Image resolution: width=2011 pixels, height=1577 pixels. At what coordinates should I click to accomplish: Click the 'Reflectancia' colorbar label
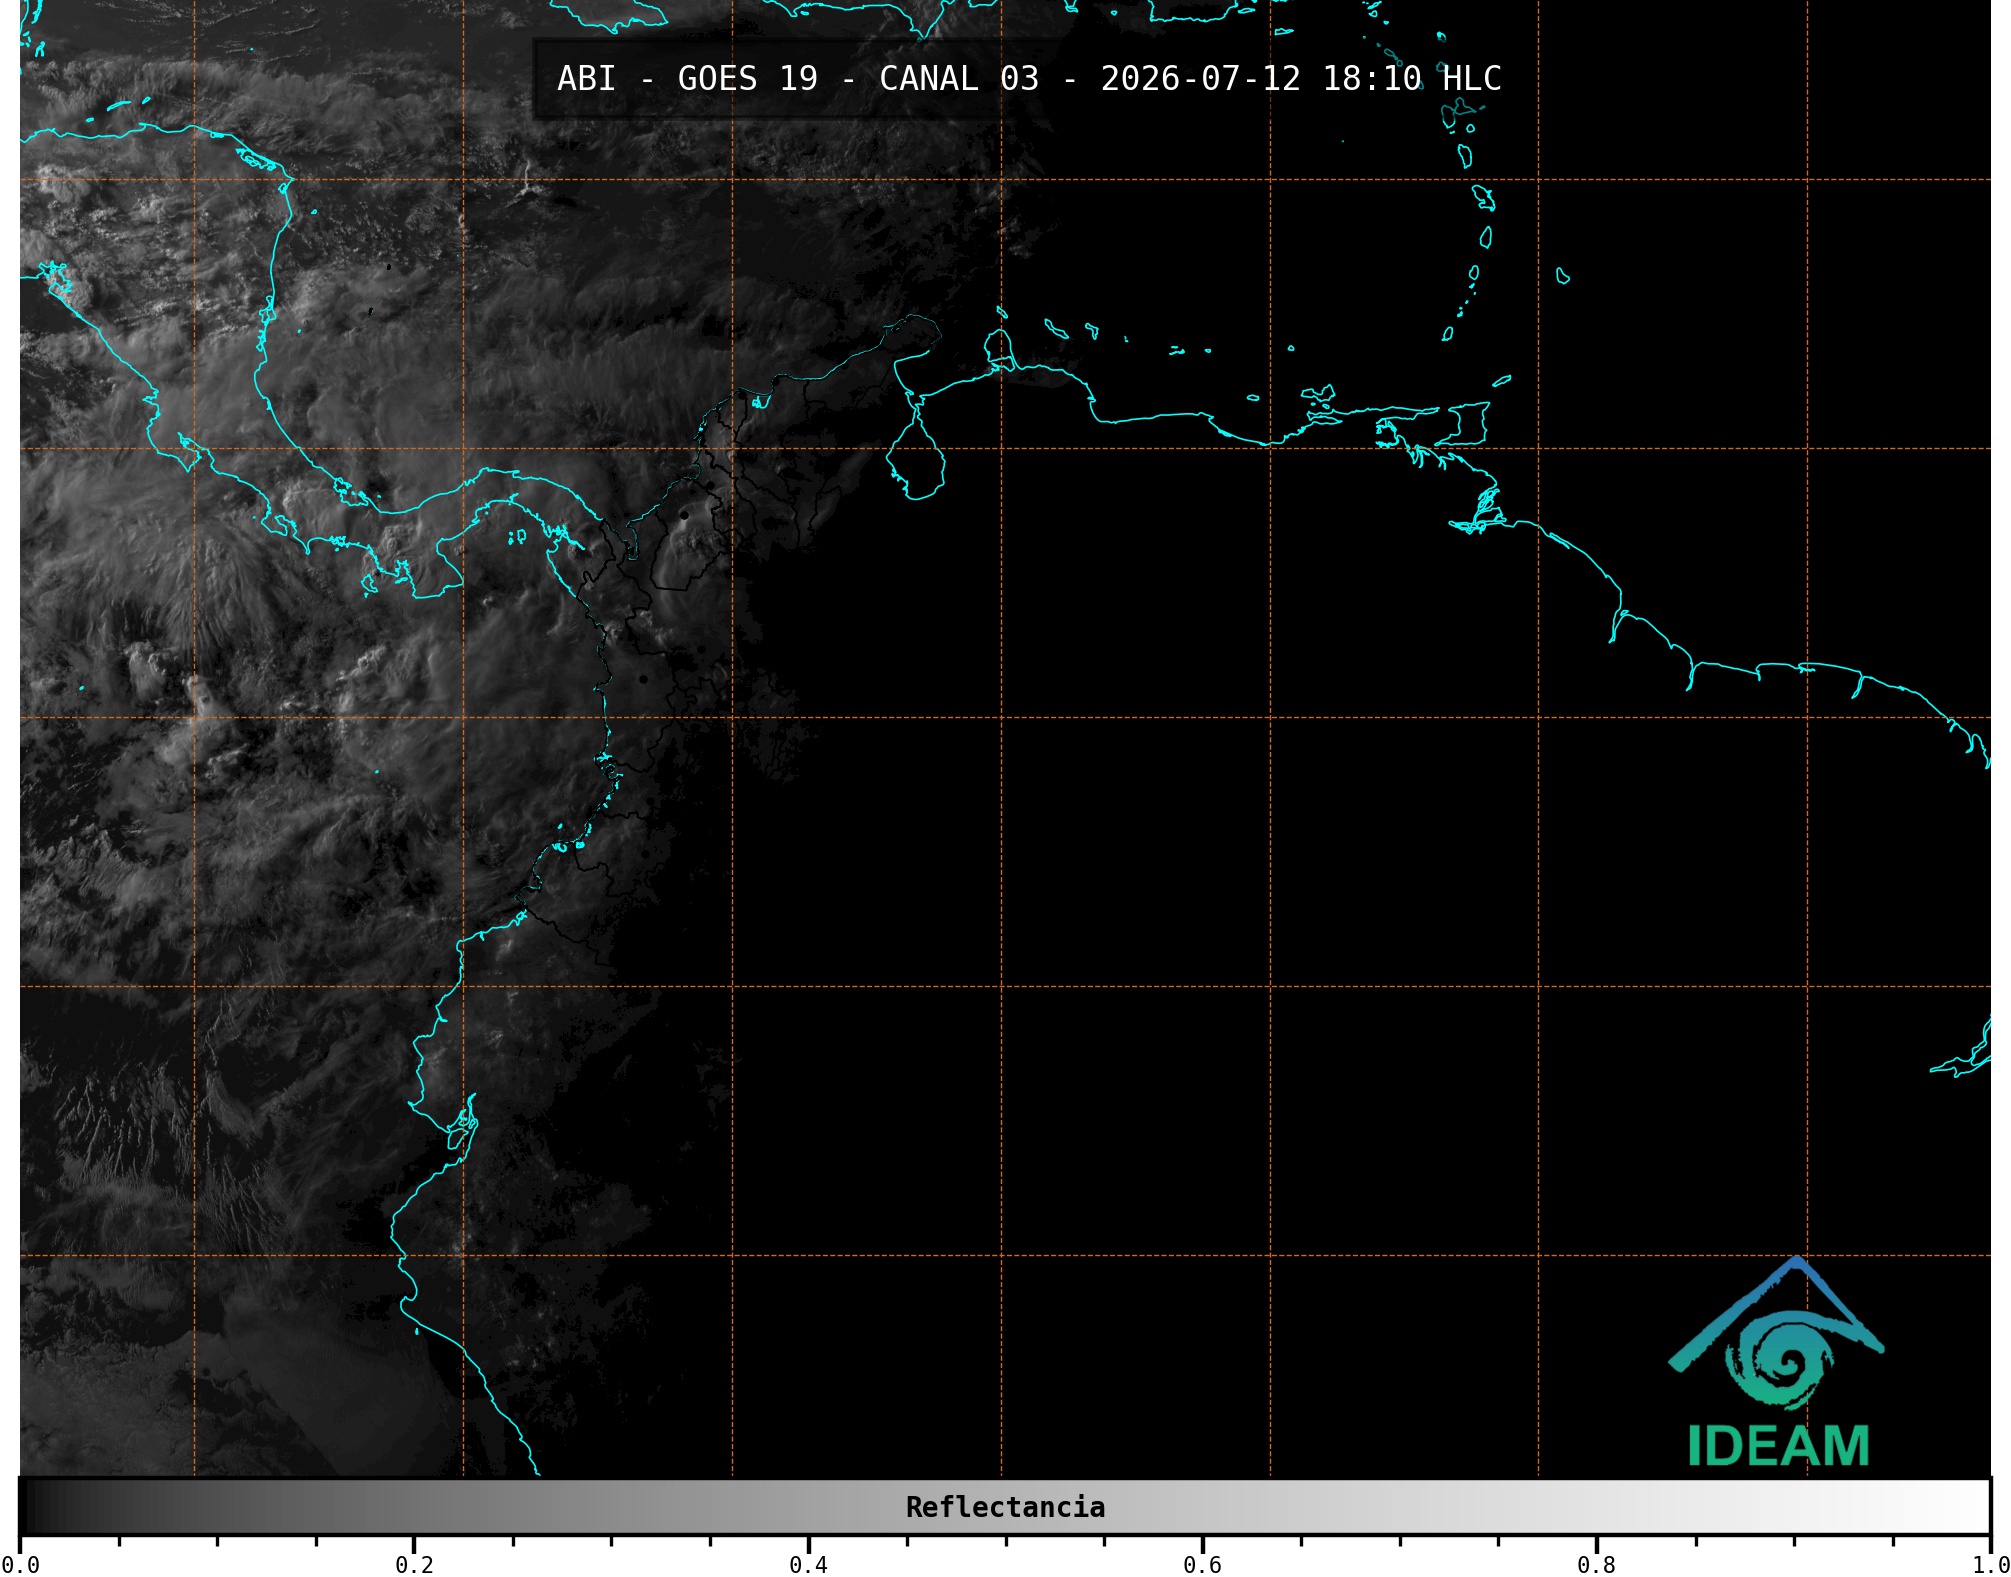(x=1005, y=1507)
